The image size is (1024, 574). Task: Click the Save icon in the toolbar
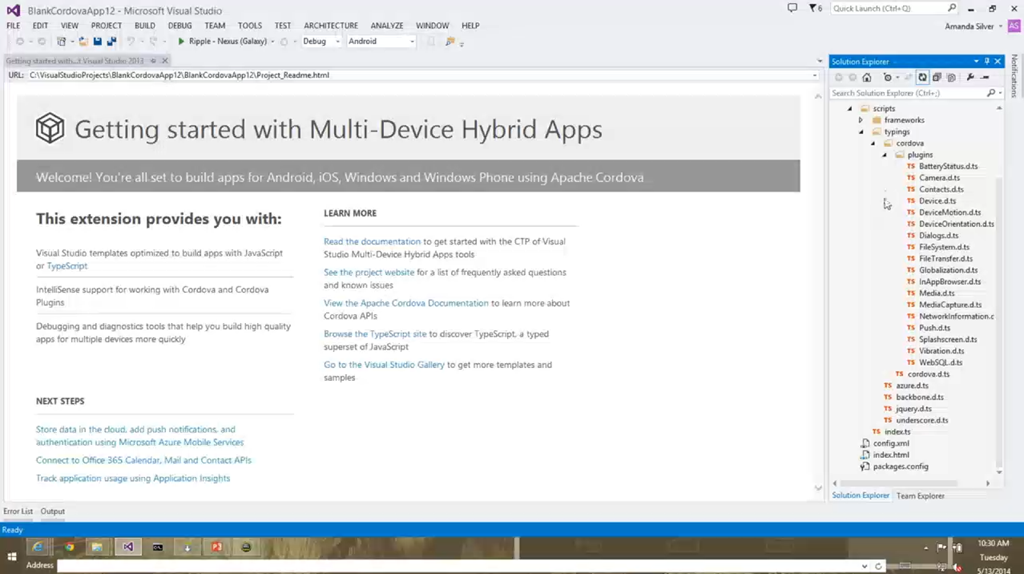(x=97, y=41)
